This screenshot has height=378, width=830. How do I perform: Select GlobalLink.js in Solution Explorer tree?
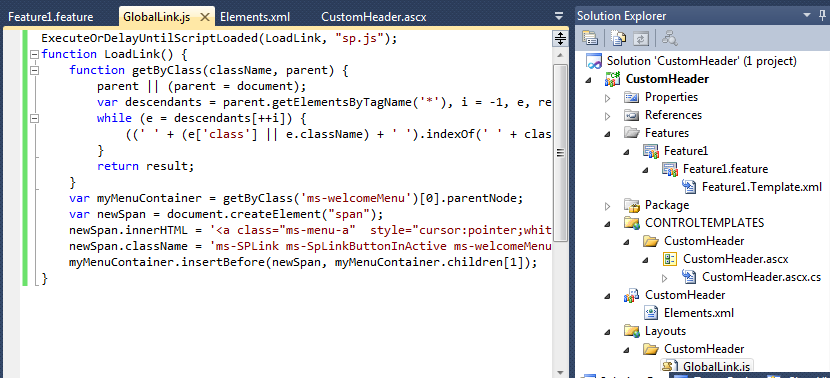tap(717, 366)
